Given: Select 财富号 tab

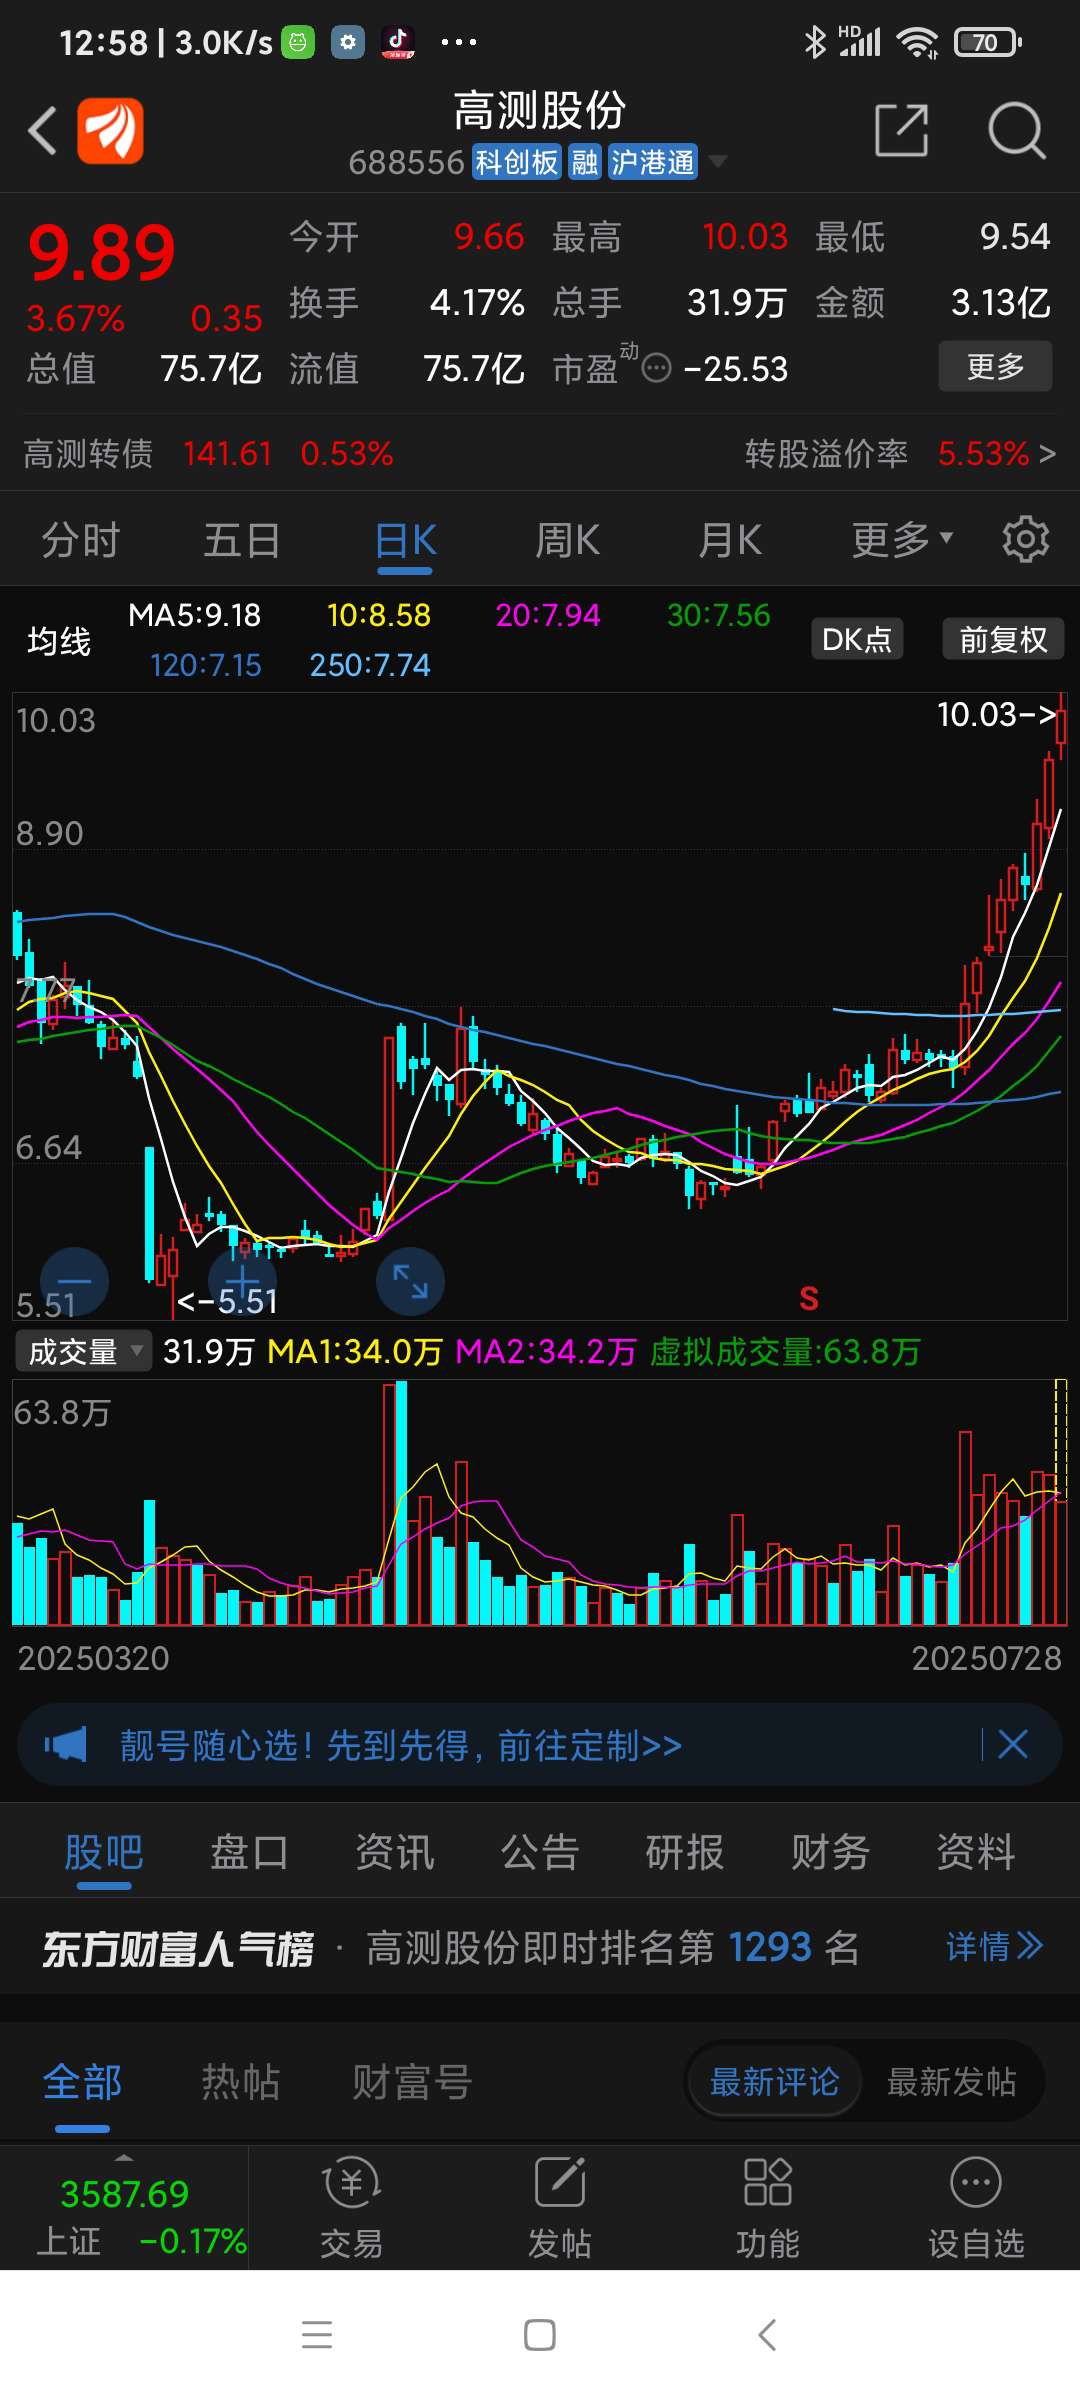Looking at the screenshot, I should pyautogui.click(x=411, y=2082).
